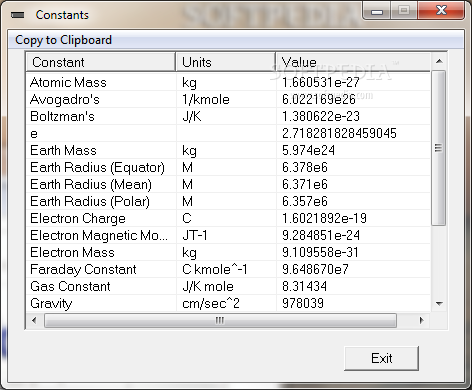Select the Earth Mass row
Viewport: 472px width, 390px height.
coord(228,150)
